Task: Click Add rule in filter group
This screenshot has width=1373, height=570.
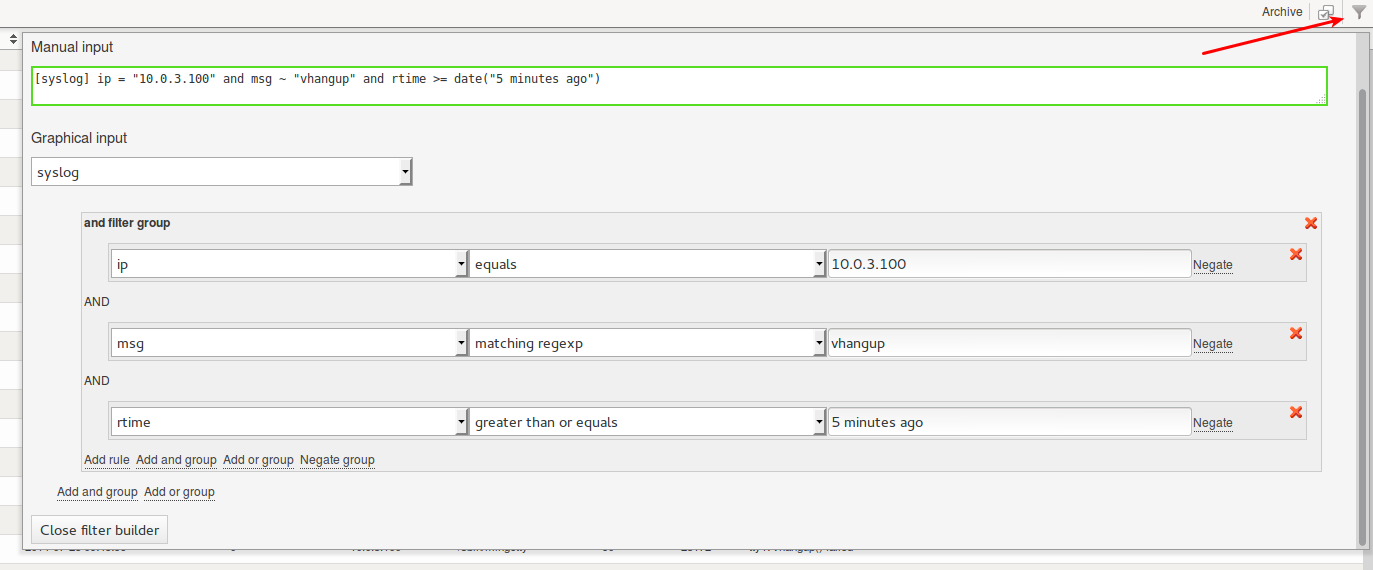Action: [x=107, y=460]
